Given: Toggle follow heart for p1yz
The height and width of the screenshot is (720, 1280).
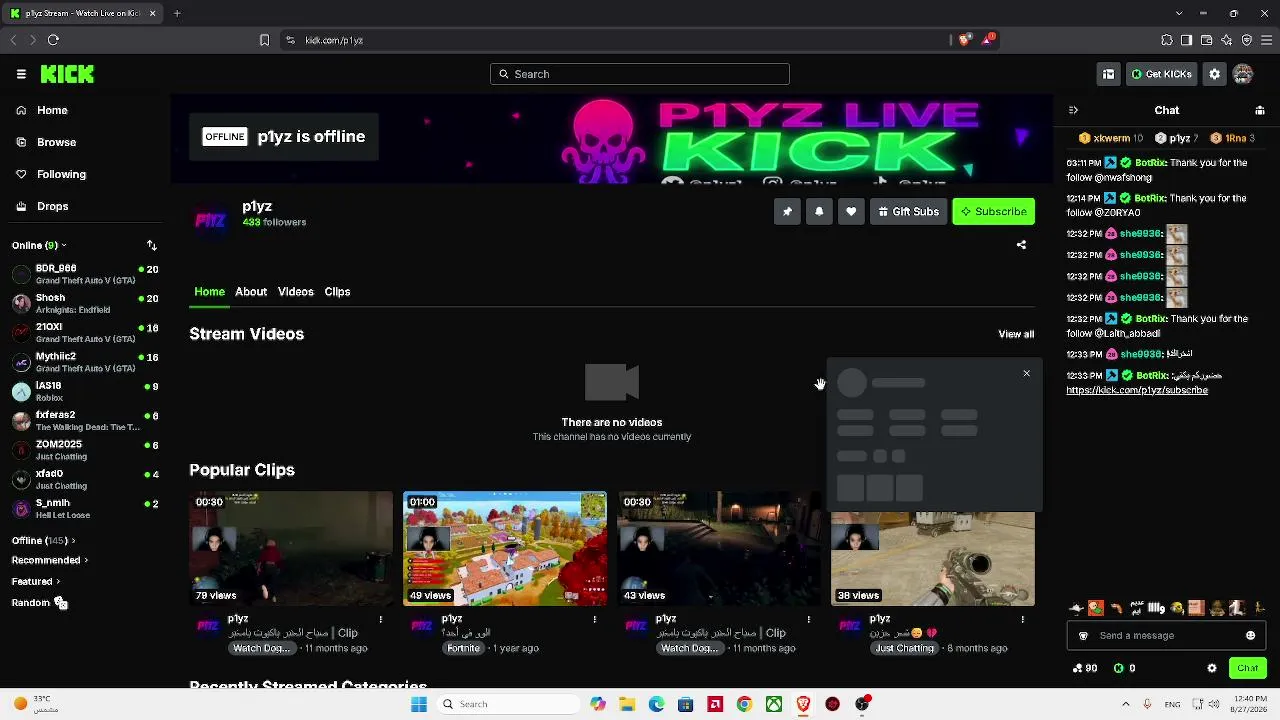Looking at the screenshot, I should point(851,211).
